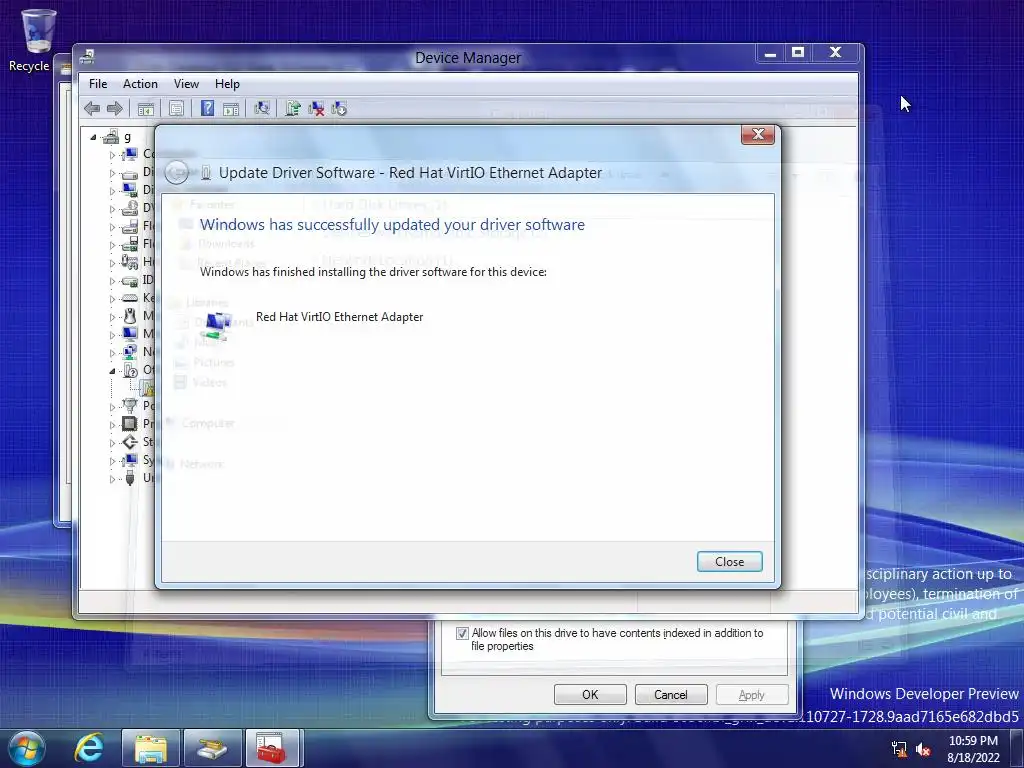The width and height of the screenshot is (1024, 768).
Task: Select the Processors chip icon
Action: point(130,424)
